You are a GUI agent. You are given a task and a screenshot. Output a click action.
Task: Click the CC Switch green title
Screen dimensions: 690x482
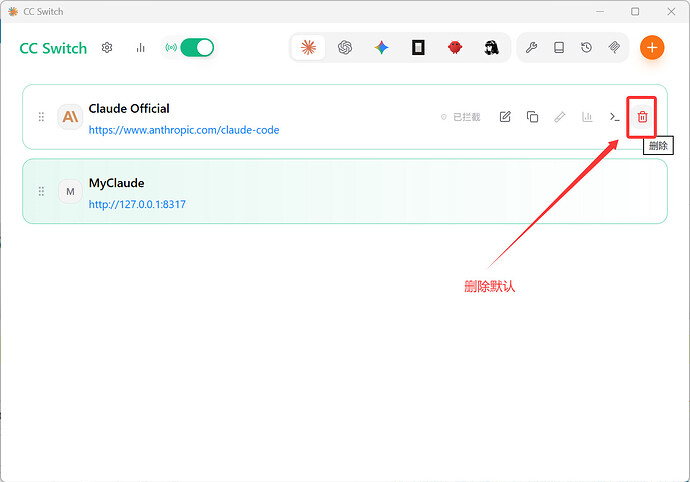53,48
